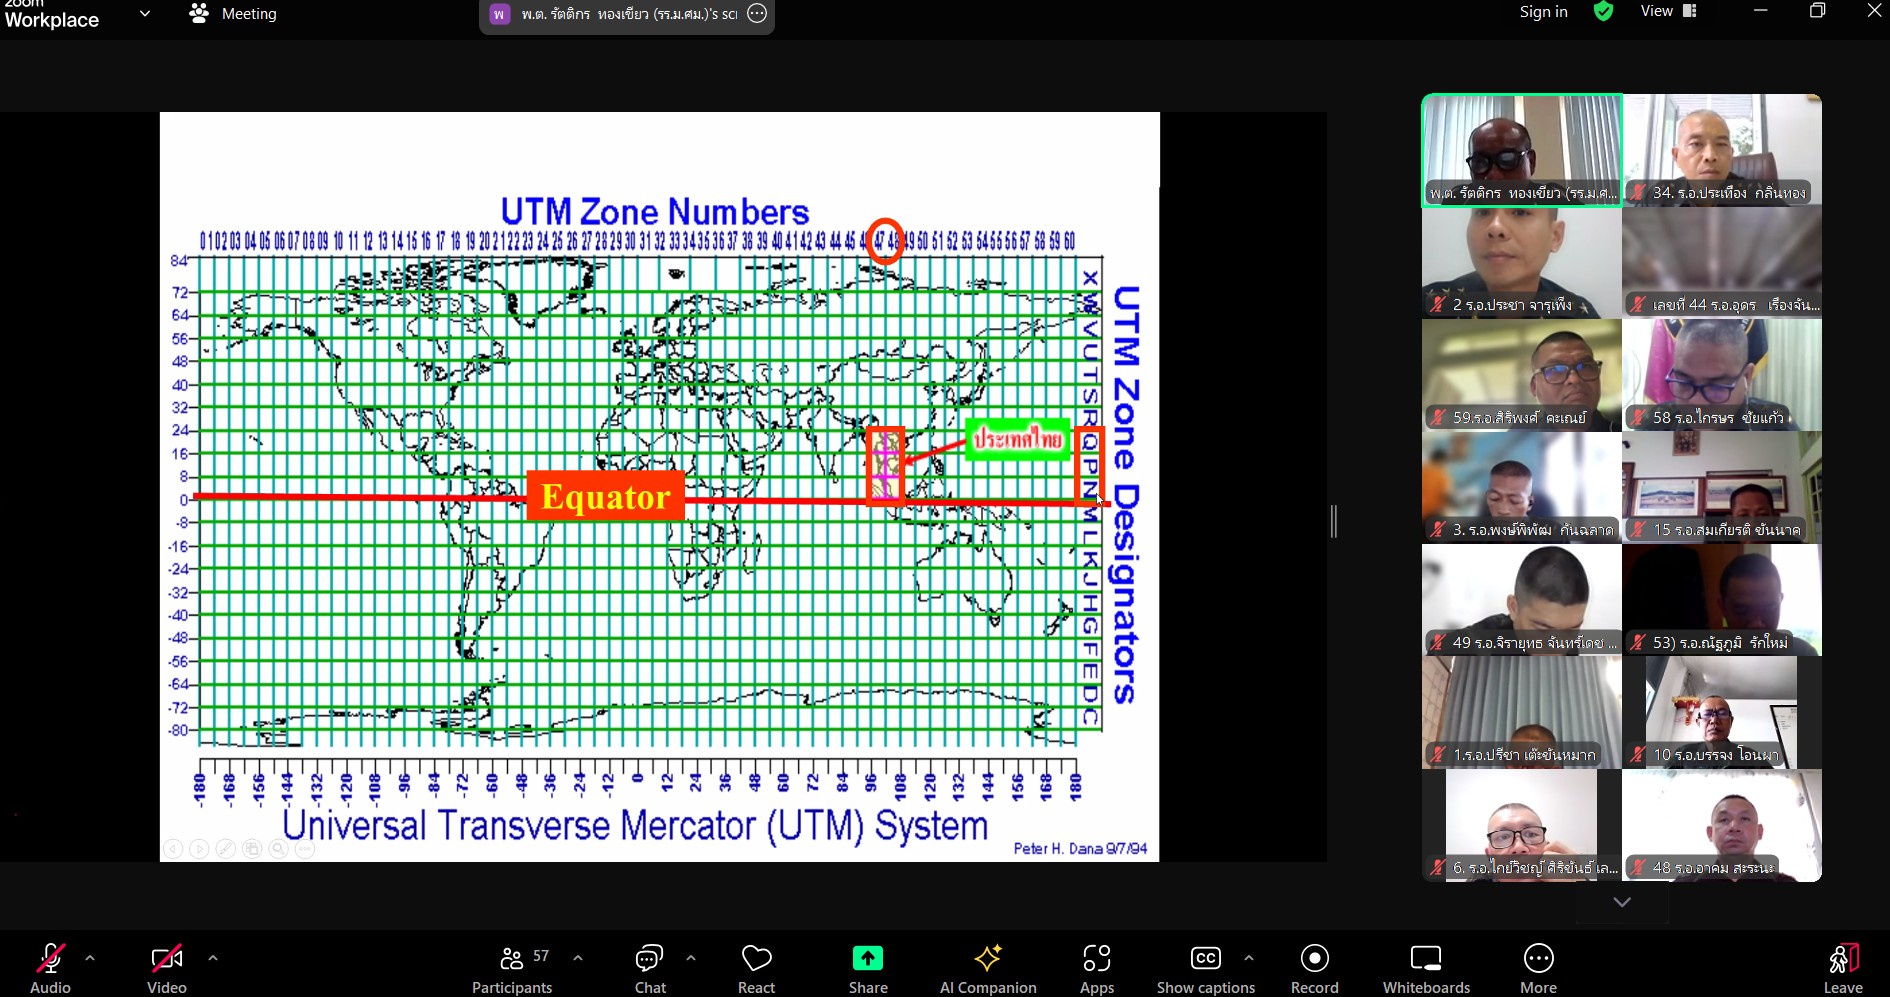This screenshot has width=1890, height=997.
Task: Select video tile เลขที่ 44 ร.อ.อุดร
Action: (x=1722, y=262)
